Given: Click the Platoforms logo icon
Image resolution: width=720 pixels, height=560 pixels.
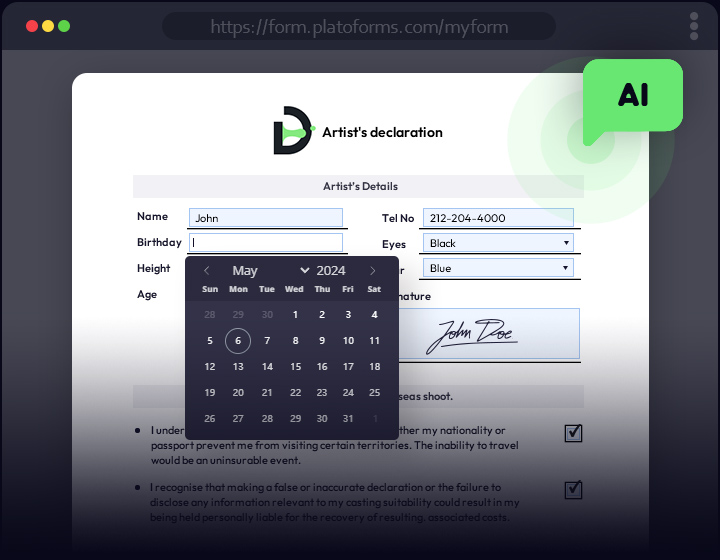Looking at the screenshot, I should point(292,131).
